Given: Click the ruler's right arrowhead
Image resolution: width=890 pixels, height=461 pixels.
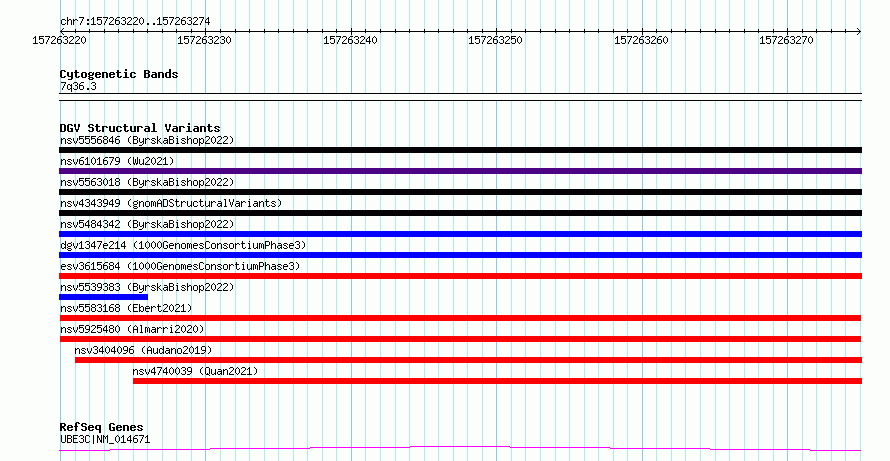Looking at the screenshot, I should tap(858, 31).
